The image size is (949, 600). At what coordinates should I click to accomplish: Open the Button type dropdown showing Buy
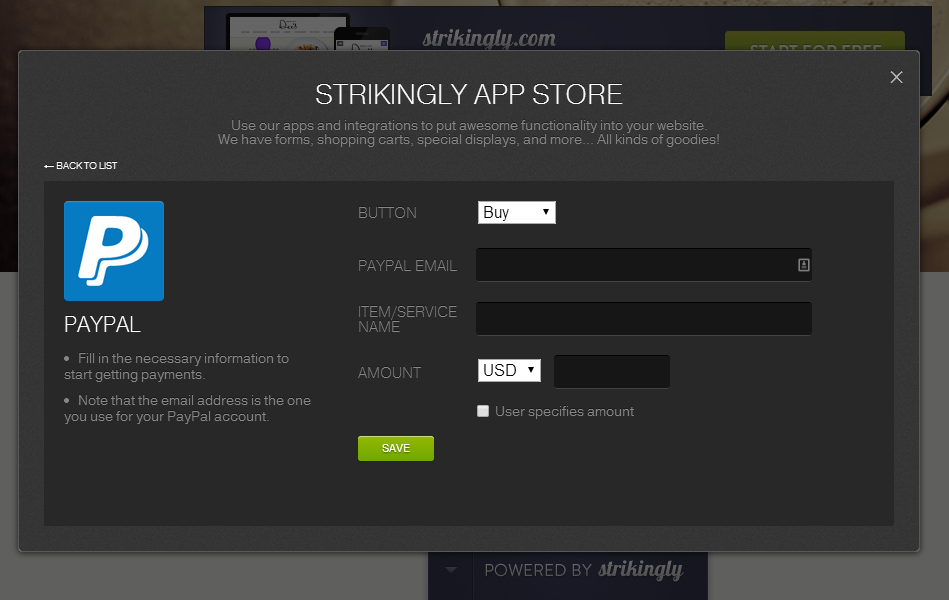(x=516, y=212)
